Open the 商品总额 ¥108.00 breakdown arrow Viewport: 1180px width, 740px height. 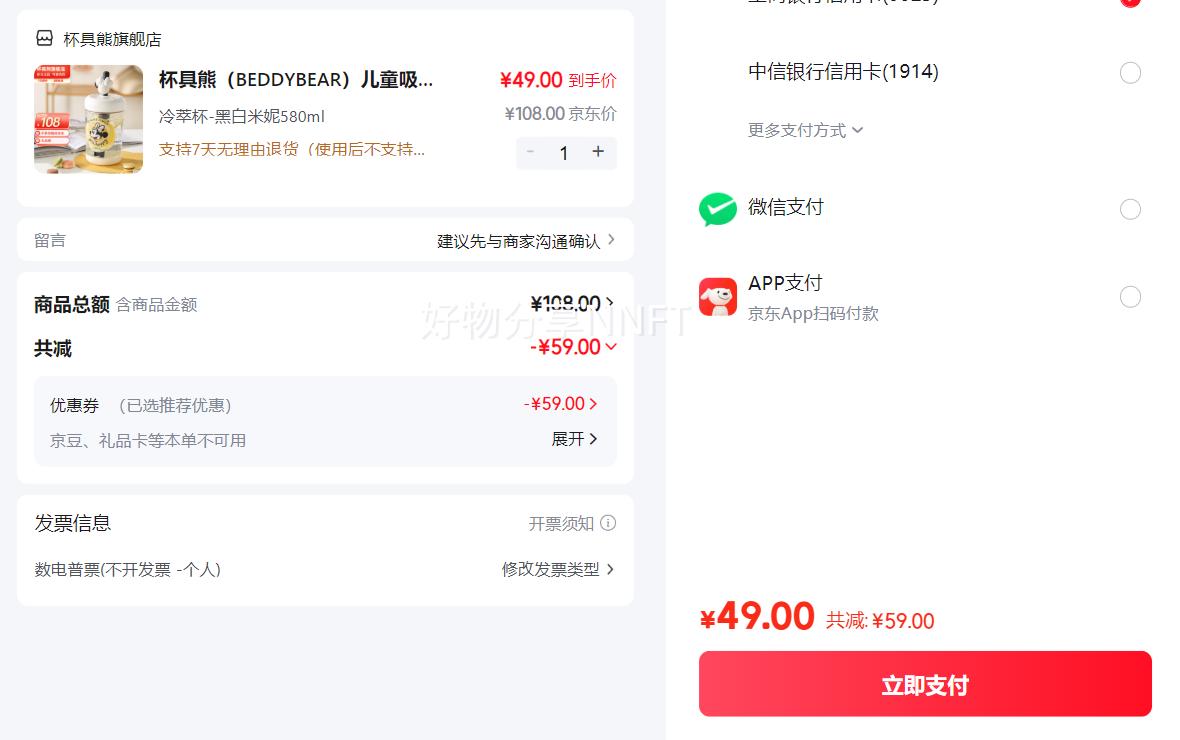click(x=610, y=303)
